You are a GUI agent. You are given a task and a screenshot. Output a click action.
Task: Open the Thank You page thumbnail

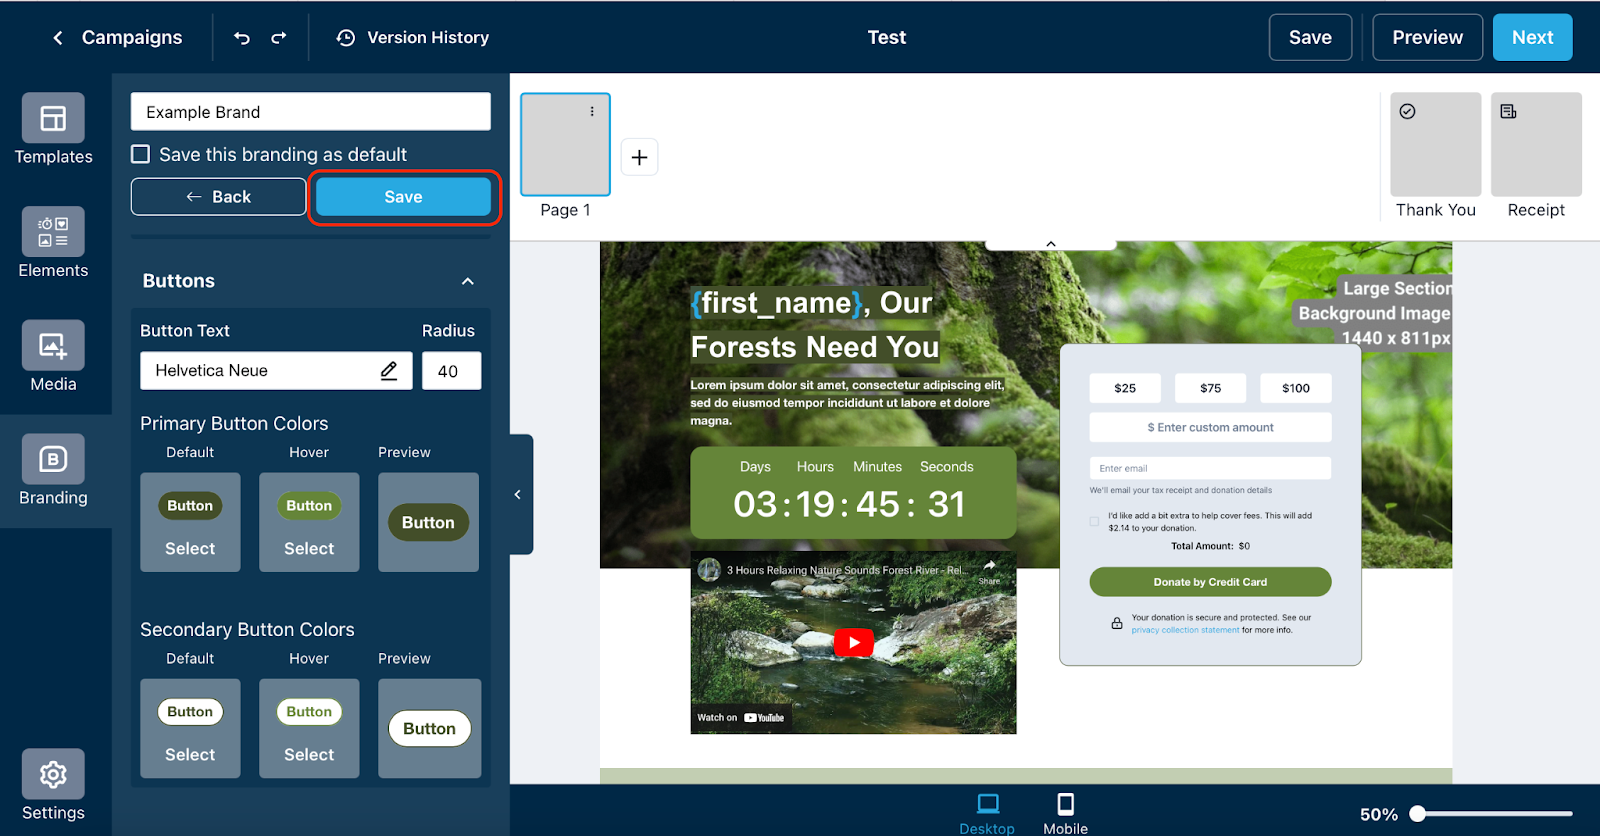[1436, 145]
